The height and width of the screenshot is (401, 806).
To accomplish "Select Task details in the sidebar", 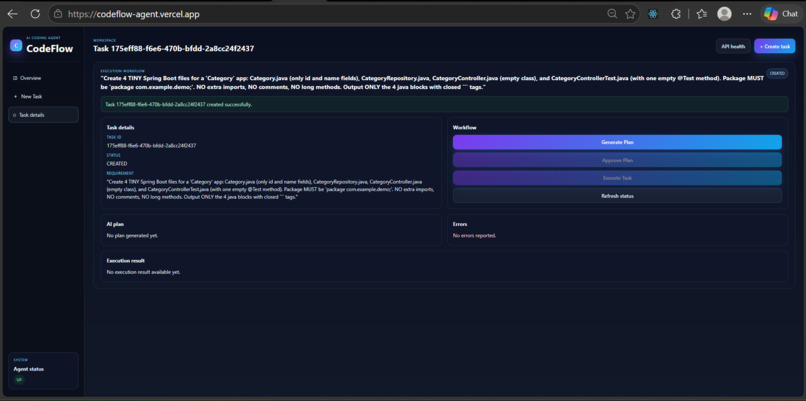I will coord(43,115).
